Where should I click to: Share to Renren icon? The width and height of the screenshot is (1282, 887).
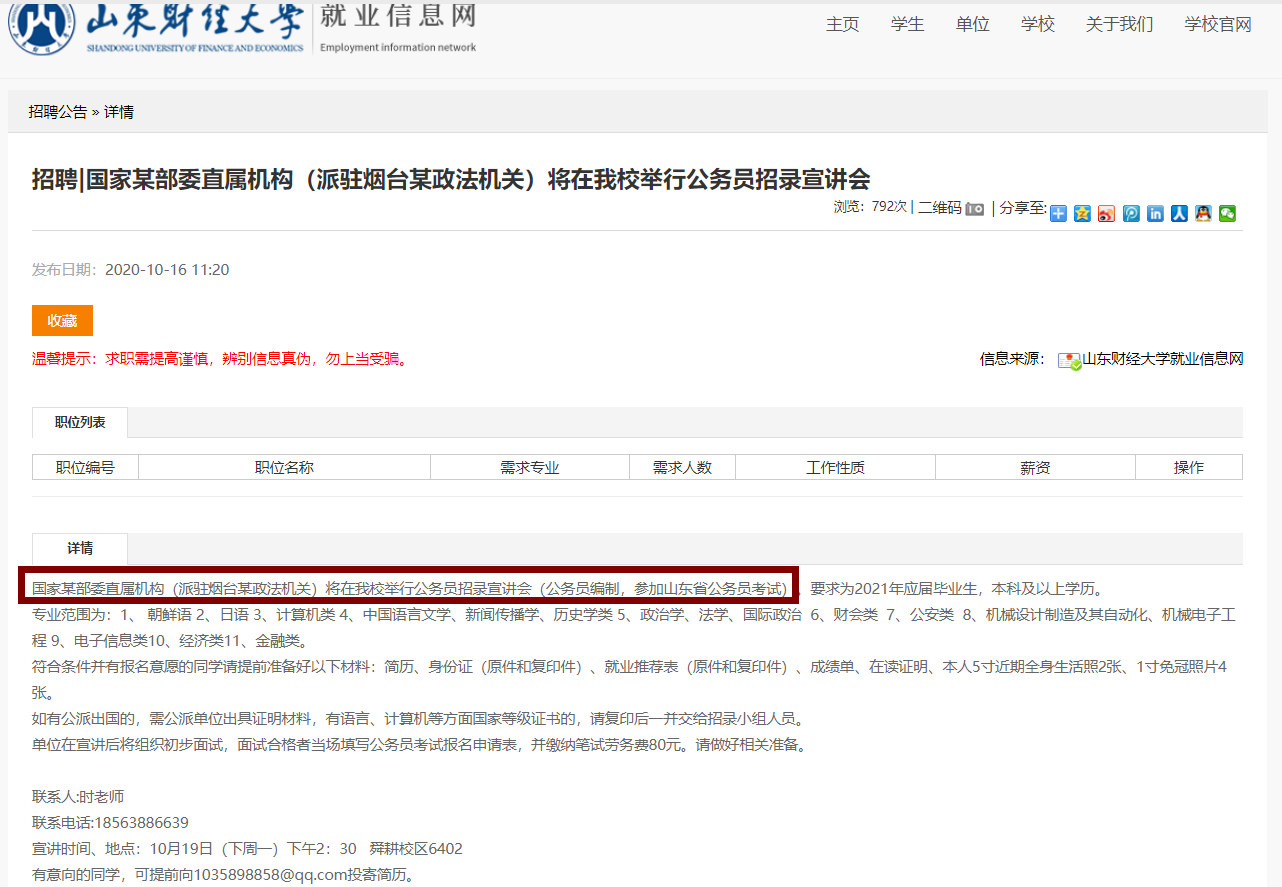coord(1179,213)
